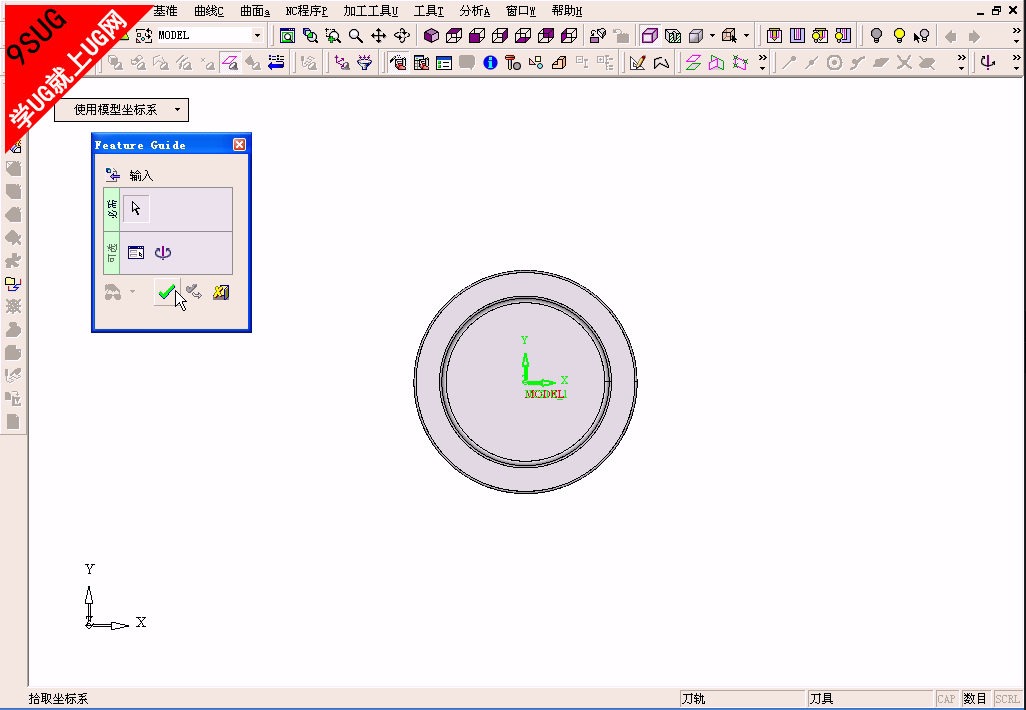The height and width of the screenshot is (710, 1026).
Task: Click the model tree list icon
Action: (444, 63)
